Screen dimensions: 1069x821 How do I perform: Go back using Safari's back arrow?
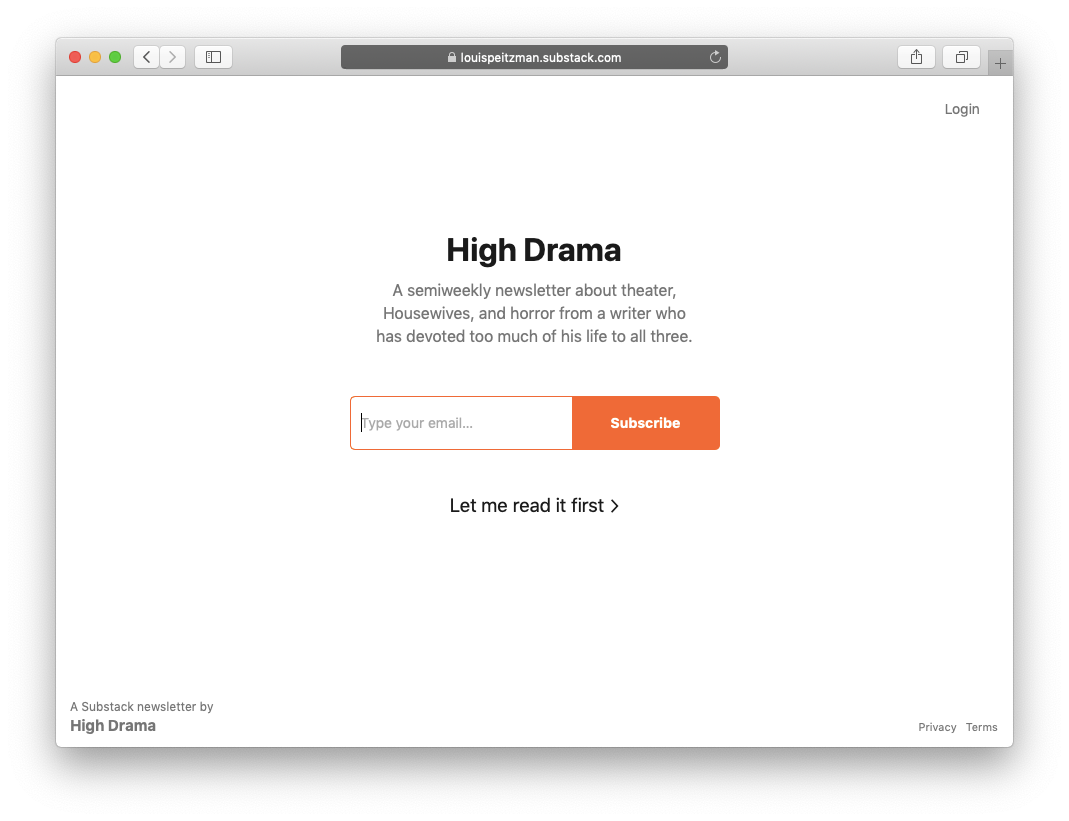(x=147, y=57)
